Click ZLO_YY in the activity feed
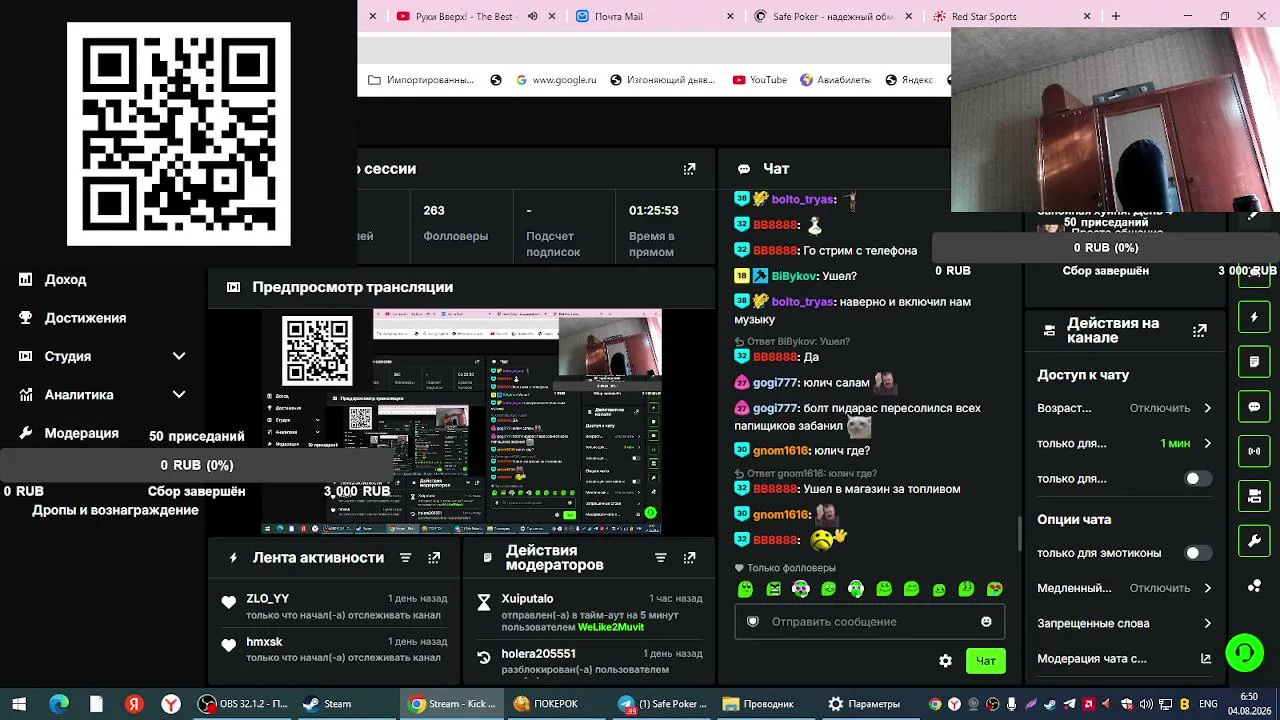The image size is (1280, 720). (268, 599)
